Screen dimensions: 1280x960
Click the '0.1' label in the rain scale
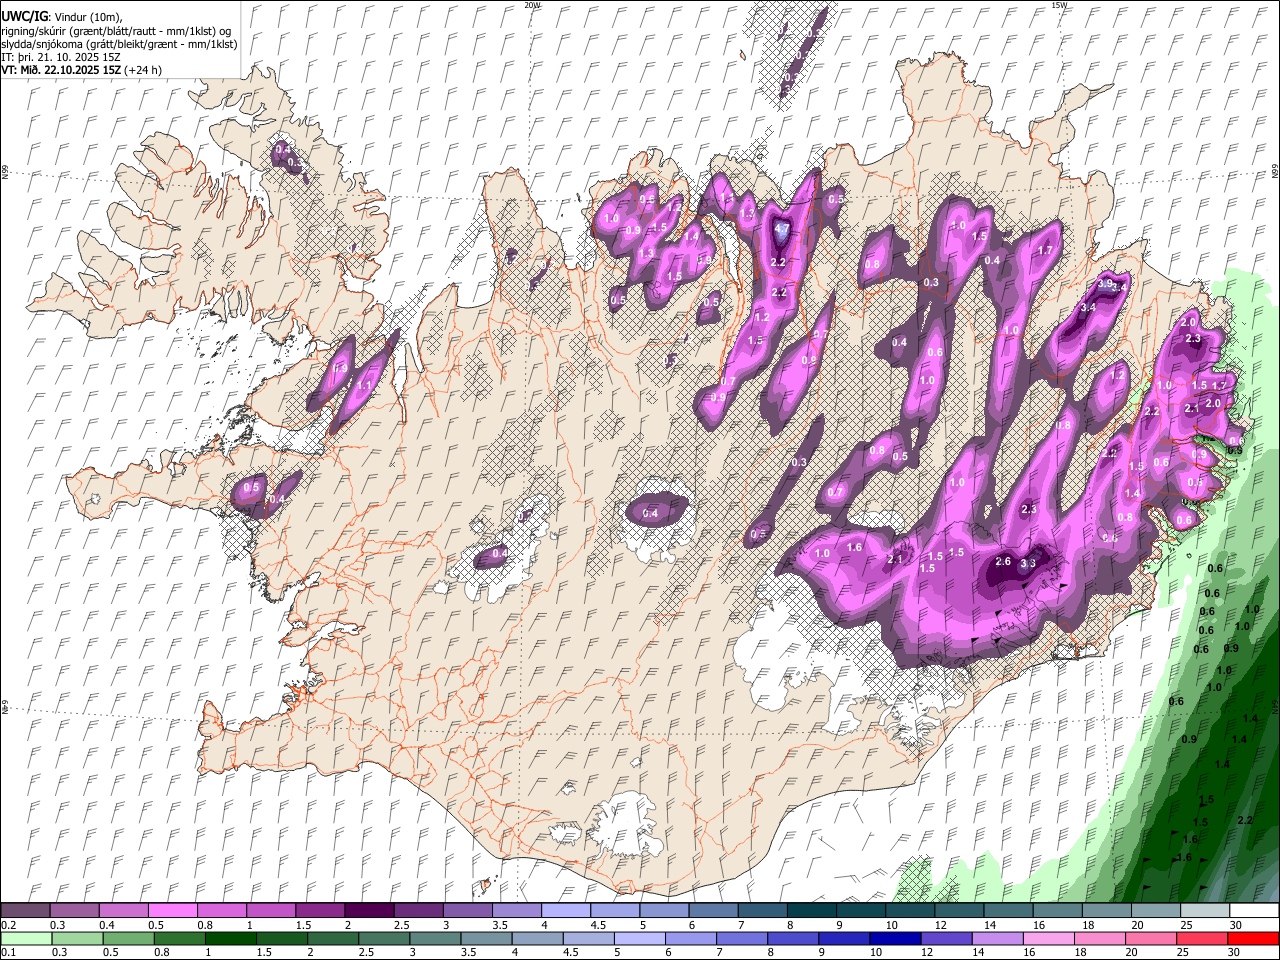tap(8, 953)
